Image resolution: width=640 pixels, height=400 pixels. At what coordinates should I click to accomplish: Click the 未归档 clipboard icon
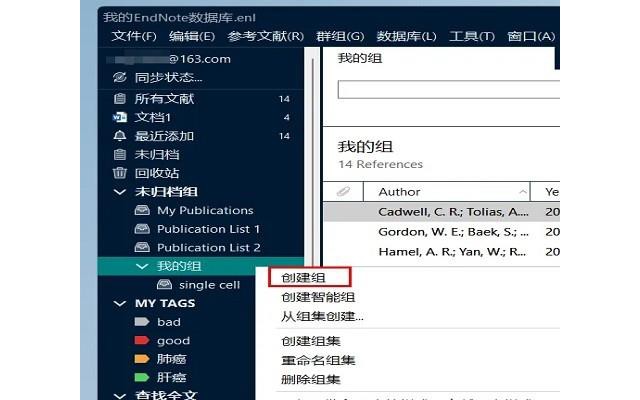pyautogui.click(x=120, y=155)
